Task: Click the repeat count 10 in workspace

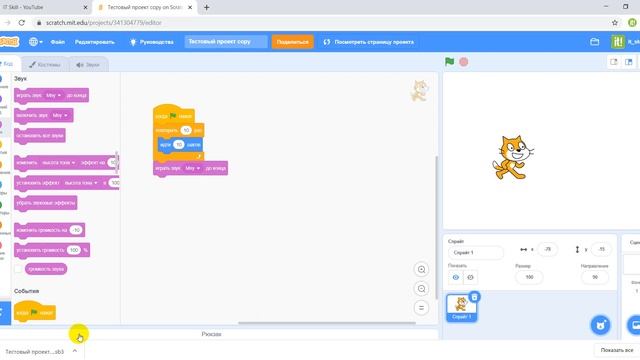Action: pyautogui.click(x=186, y=130)
